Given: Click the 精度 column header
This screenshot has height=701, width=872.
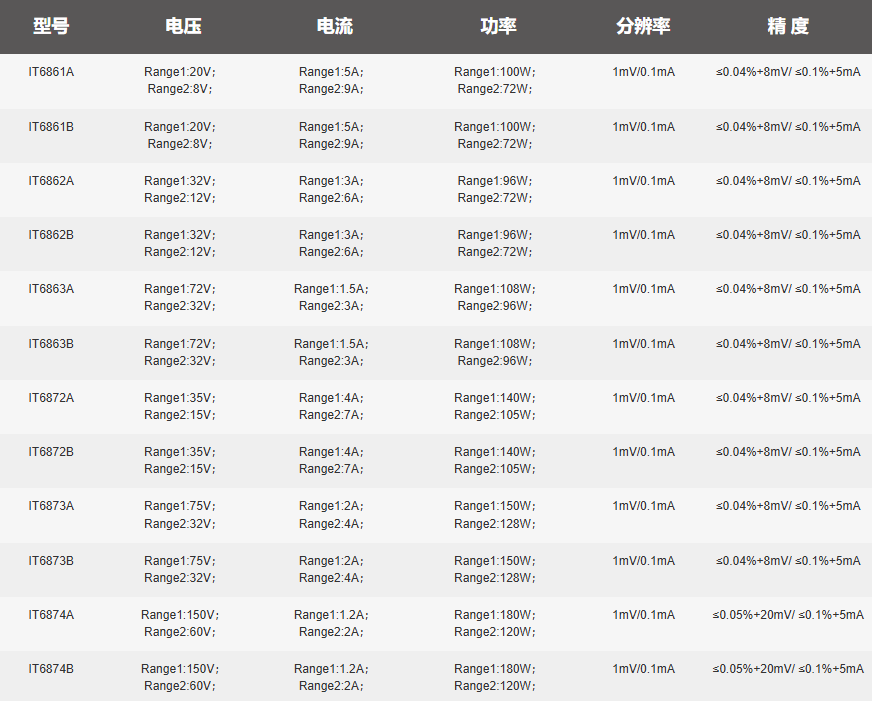Looking at the screenshot, I should [788, 26].
